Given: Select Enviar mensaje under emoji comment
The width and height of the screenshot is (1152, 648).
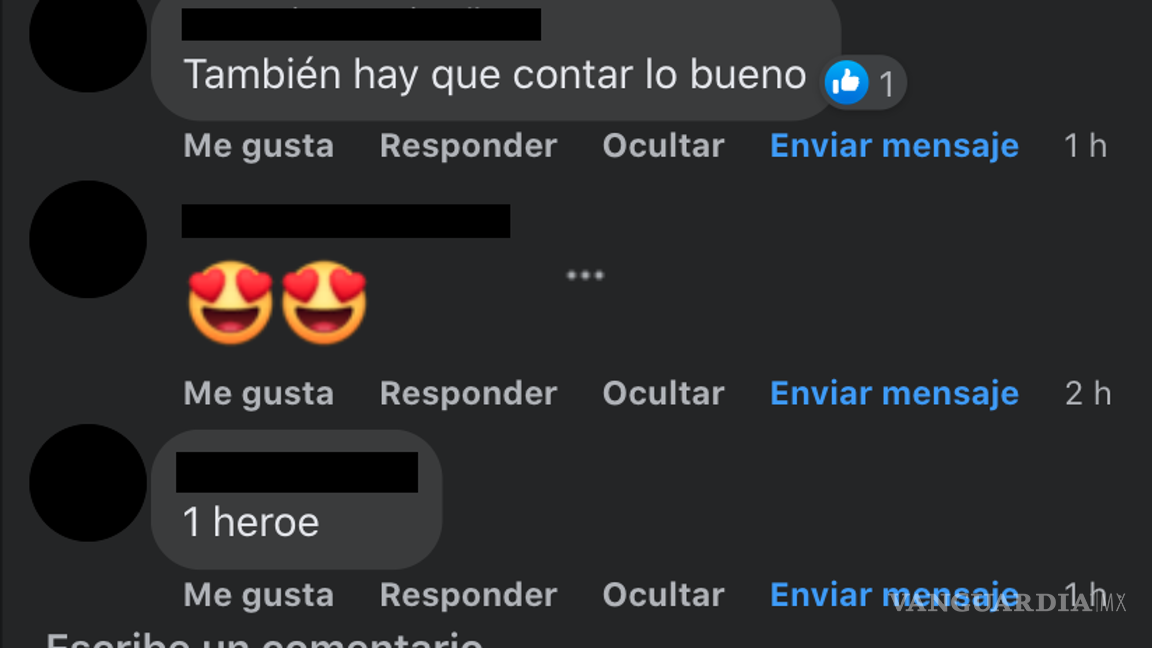Looking at the screenshot, I should click(894, 393).
